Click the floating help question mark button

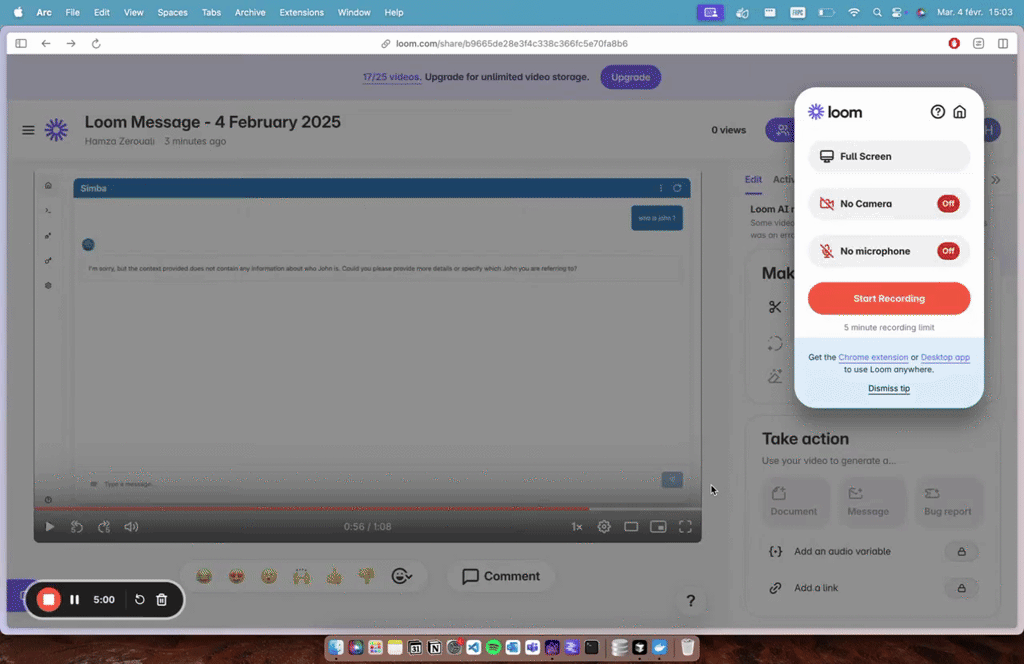click(690, 601)
